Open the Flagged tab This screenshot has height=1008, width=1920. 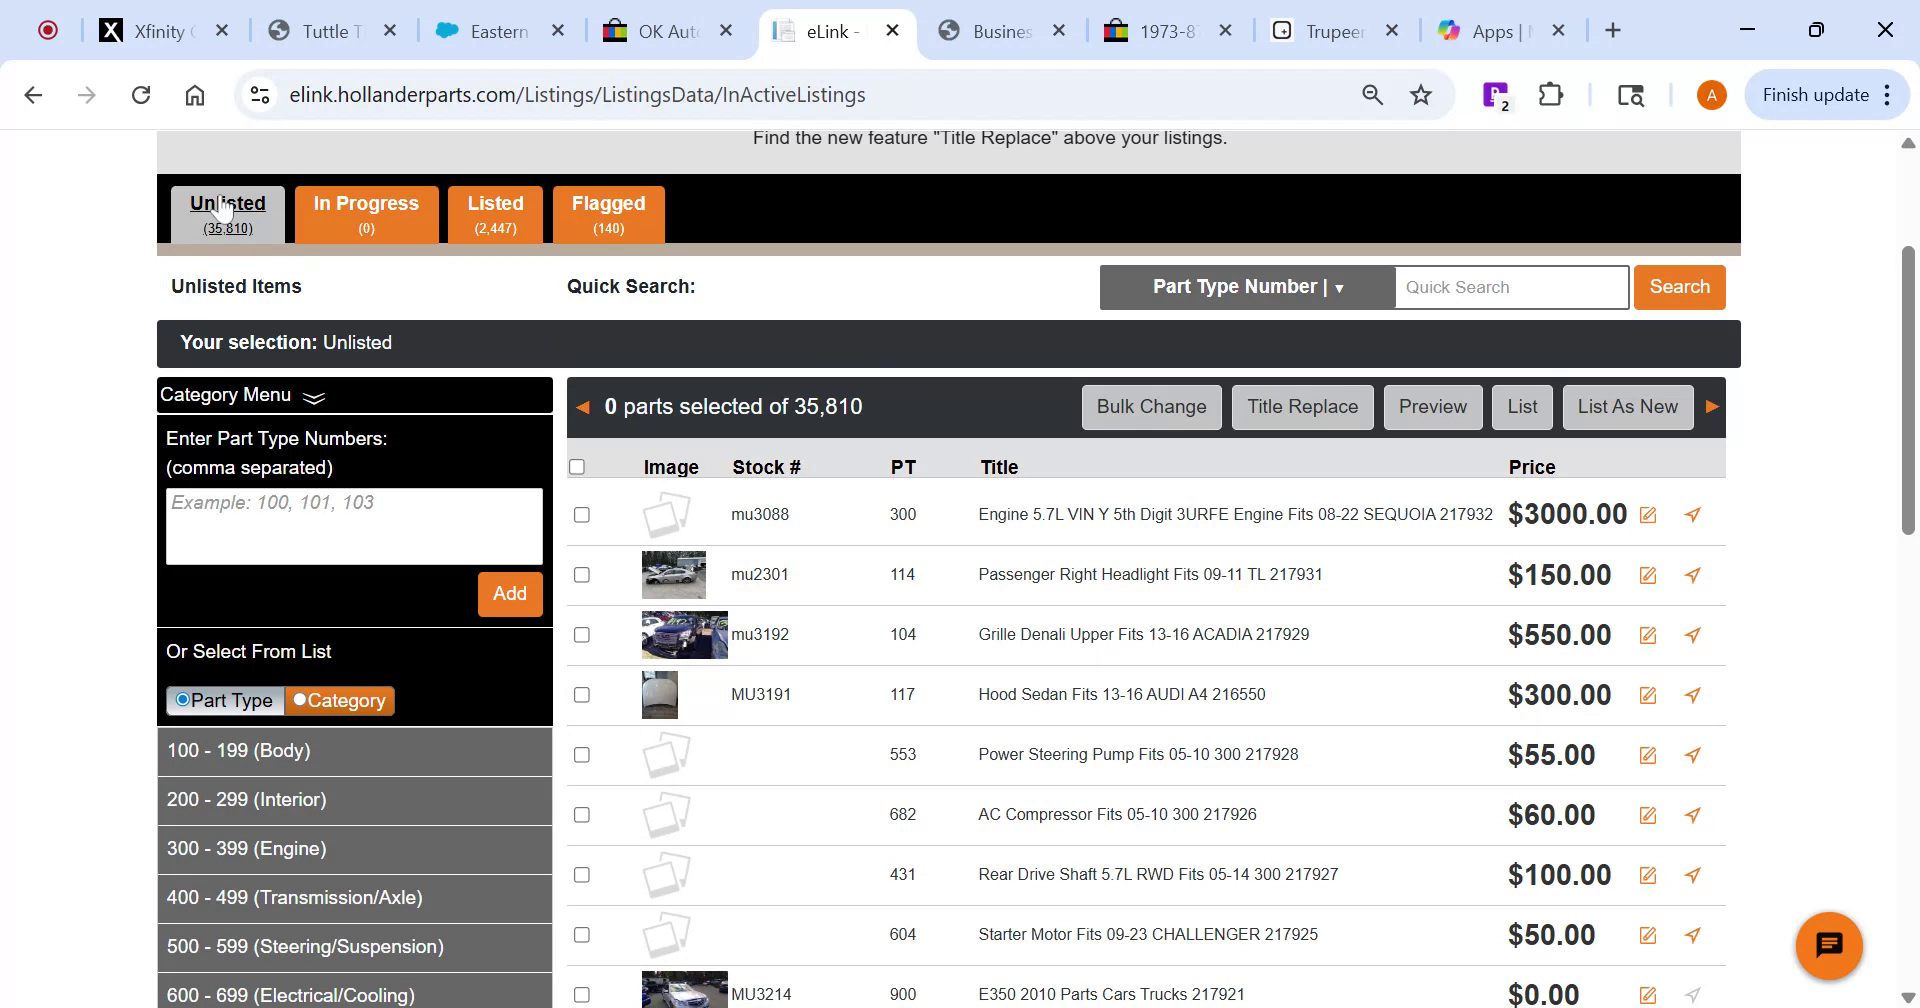click(608, 213)
